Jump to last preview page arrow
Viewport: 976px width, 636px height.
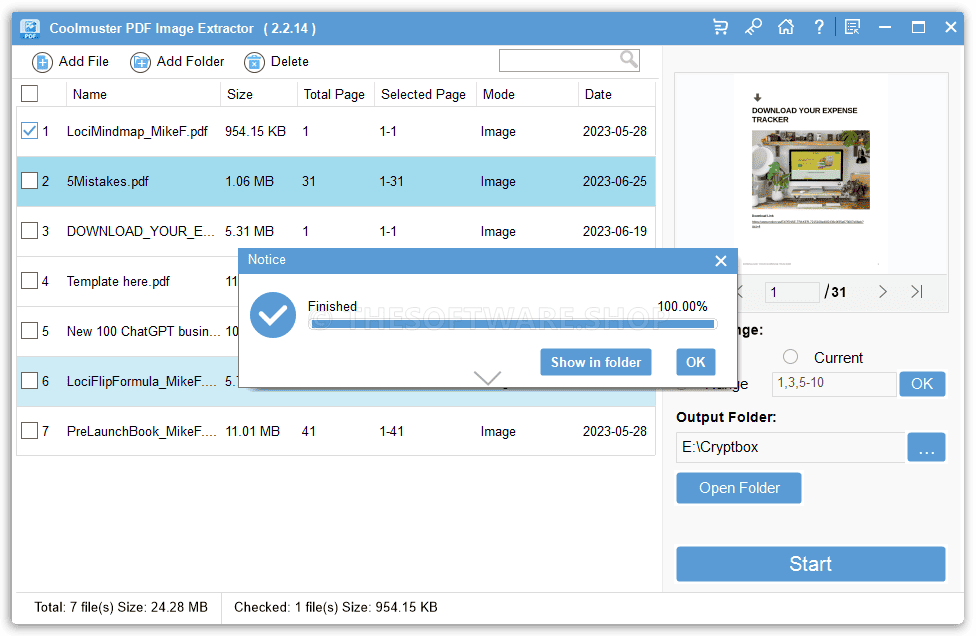[x=917, y=291]
